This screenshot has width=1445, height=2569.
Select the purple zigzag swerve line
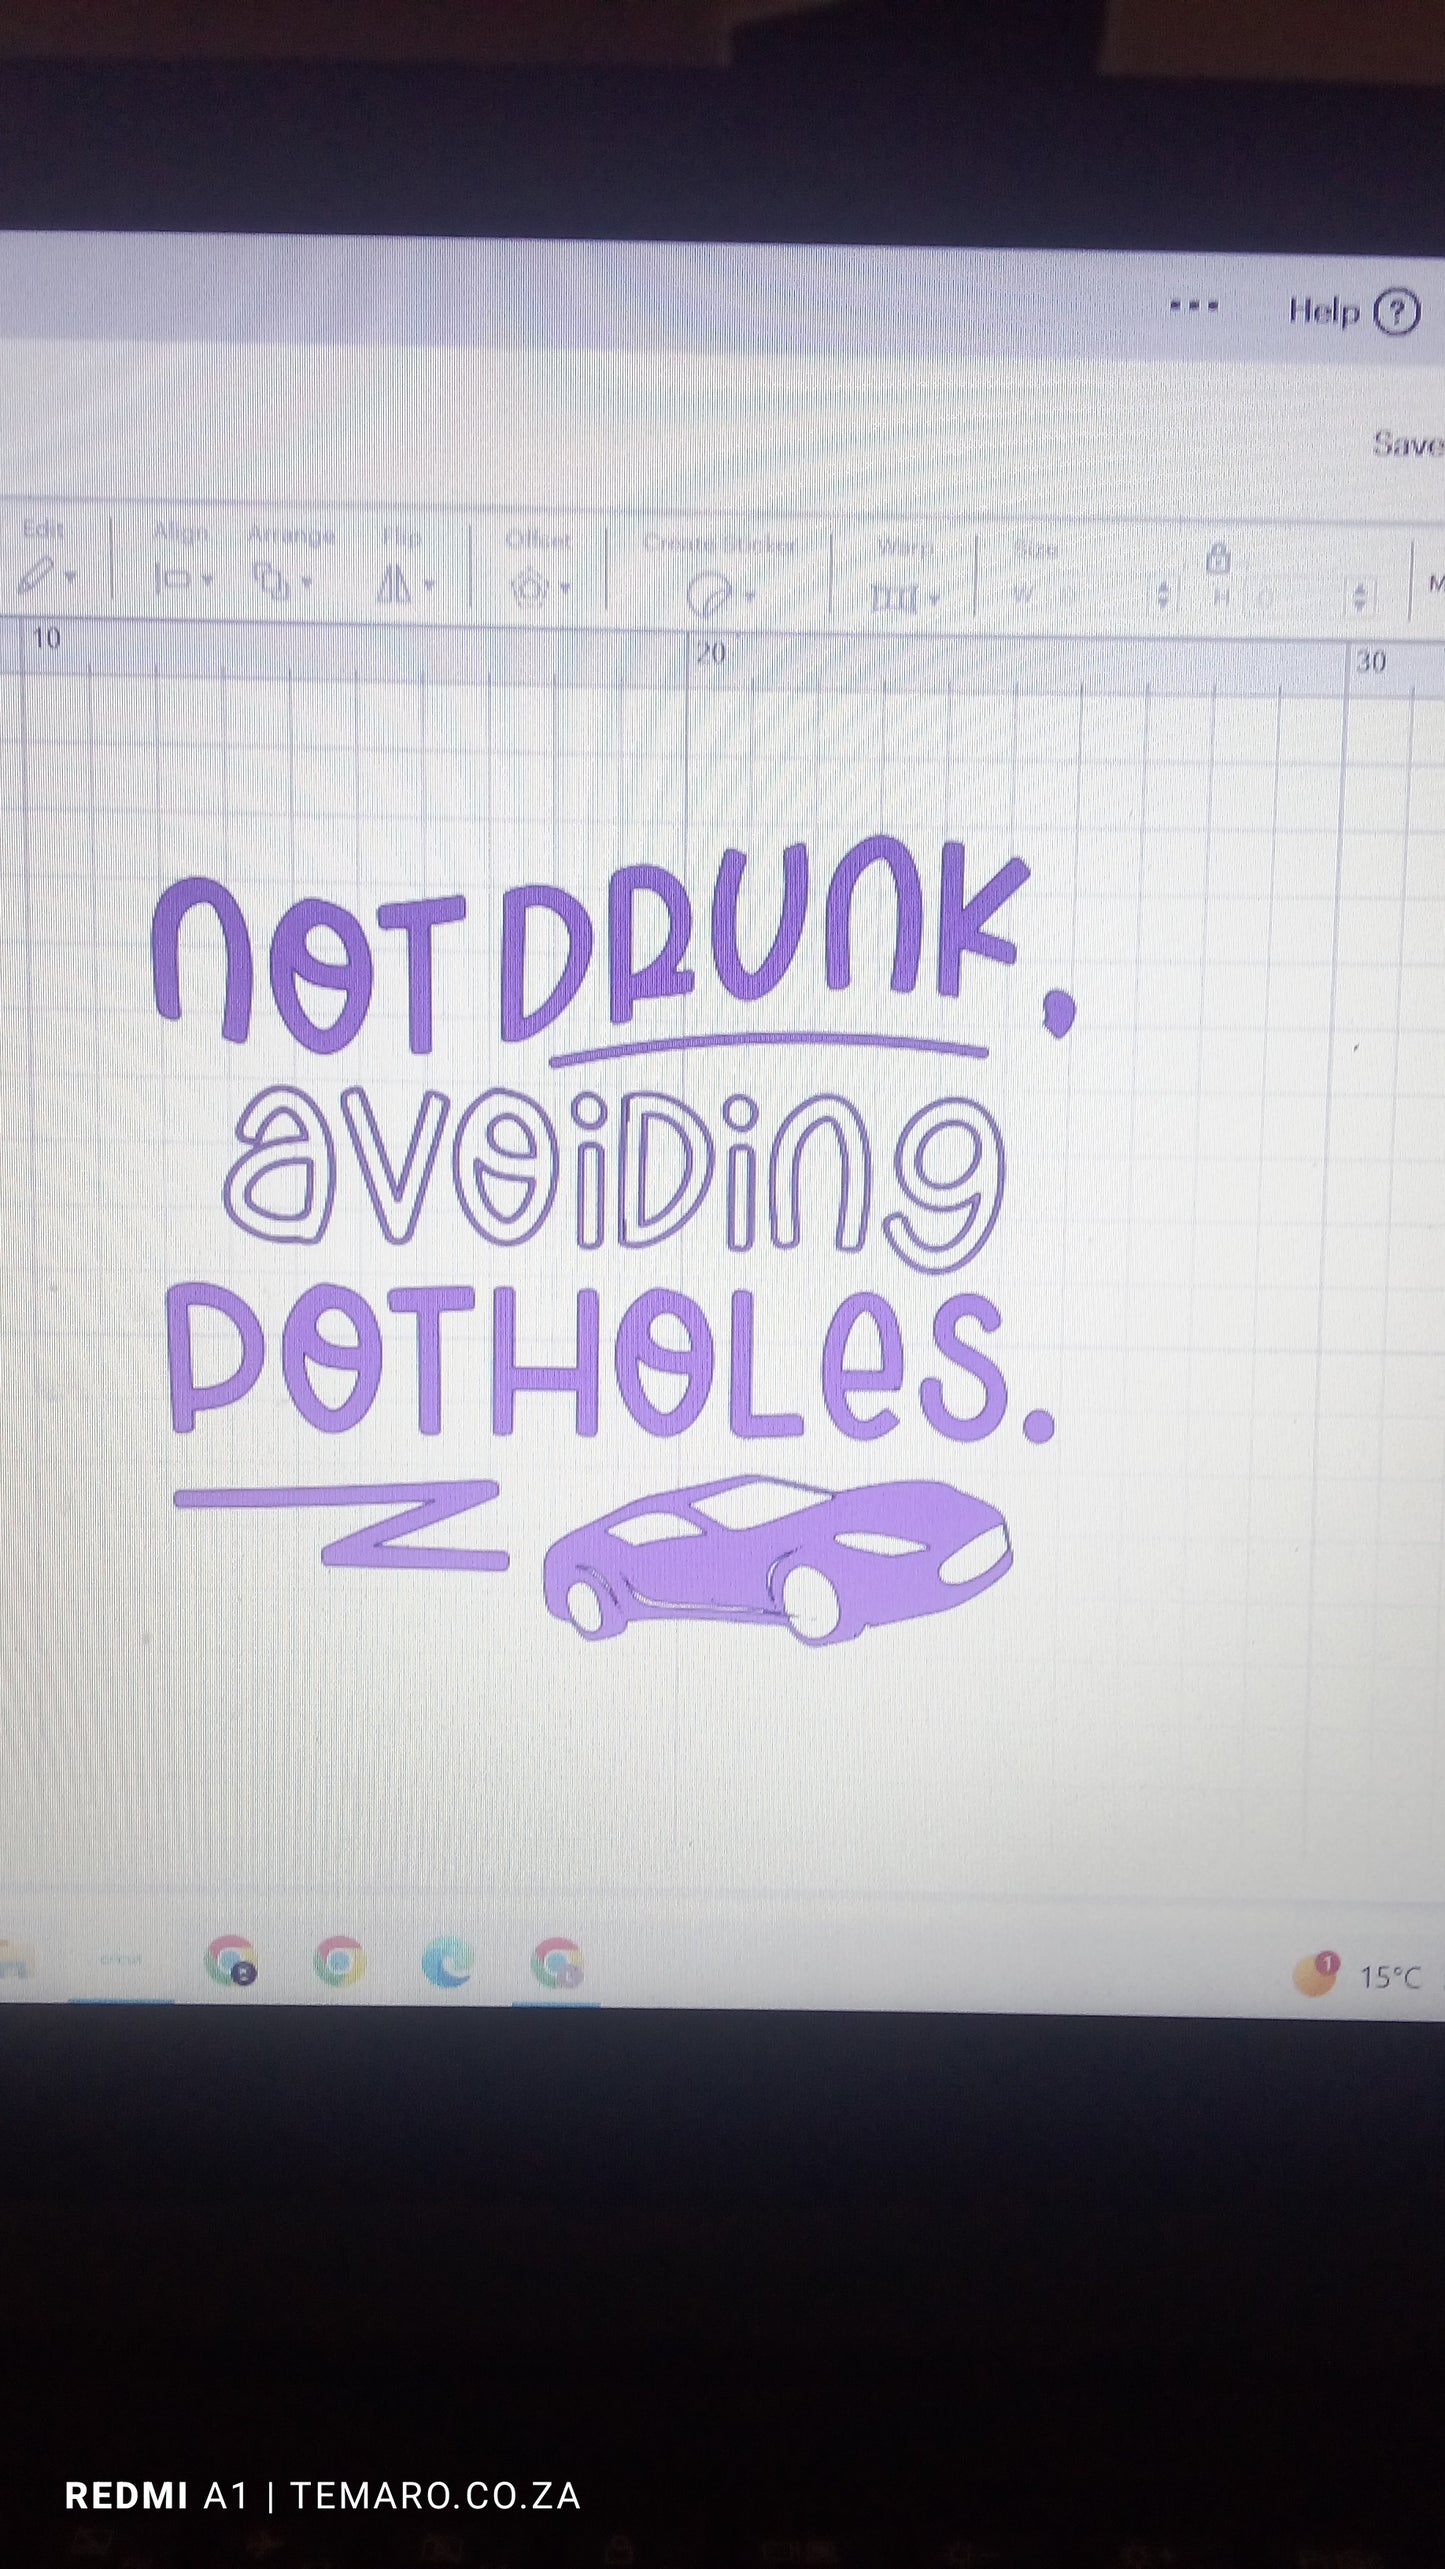click(342, 1527)
